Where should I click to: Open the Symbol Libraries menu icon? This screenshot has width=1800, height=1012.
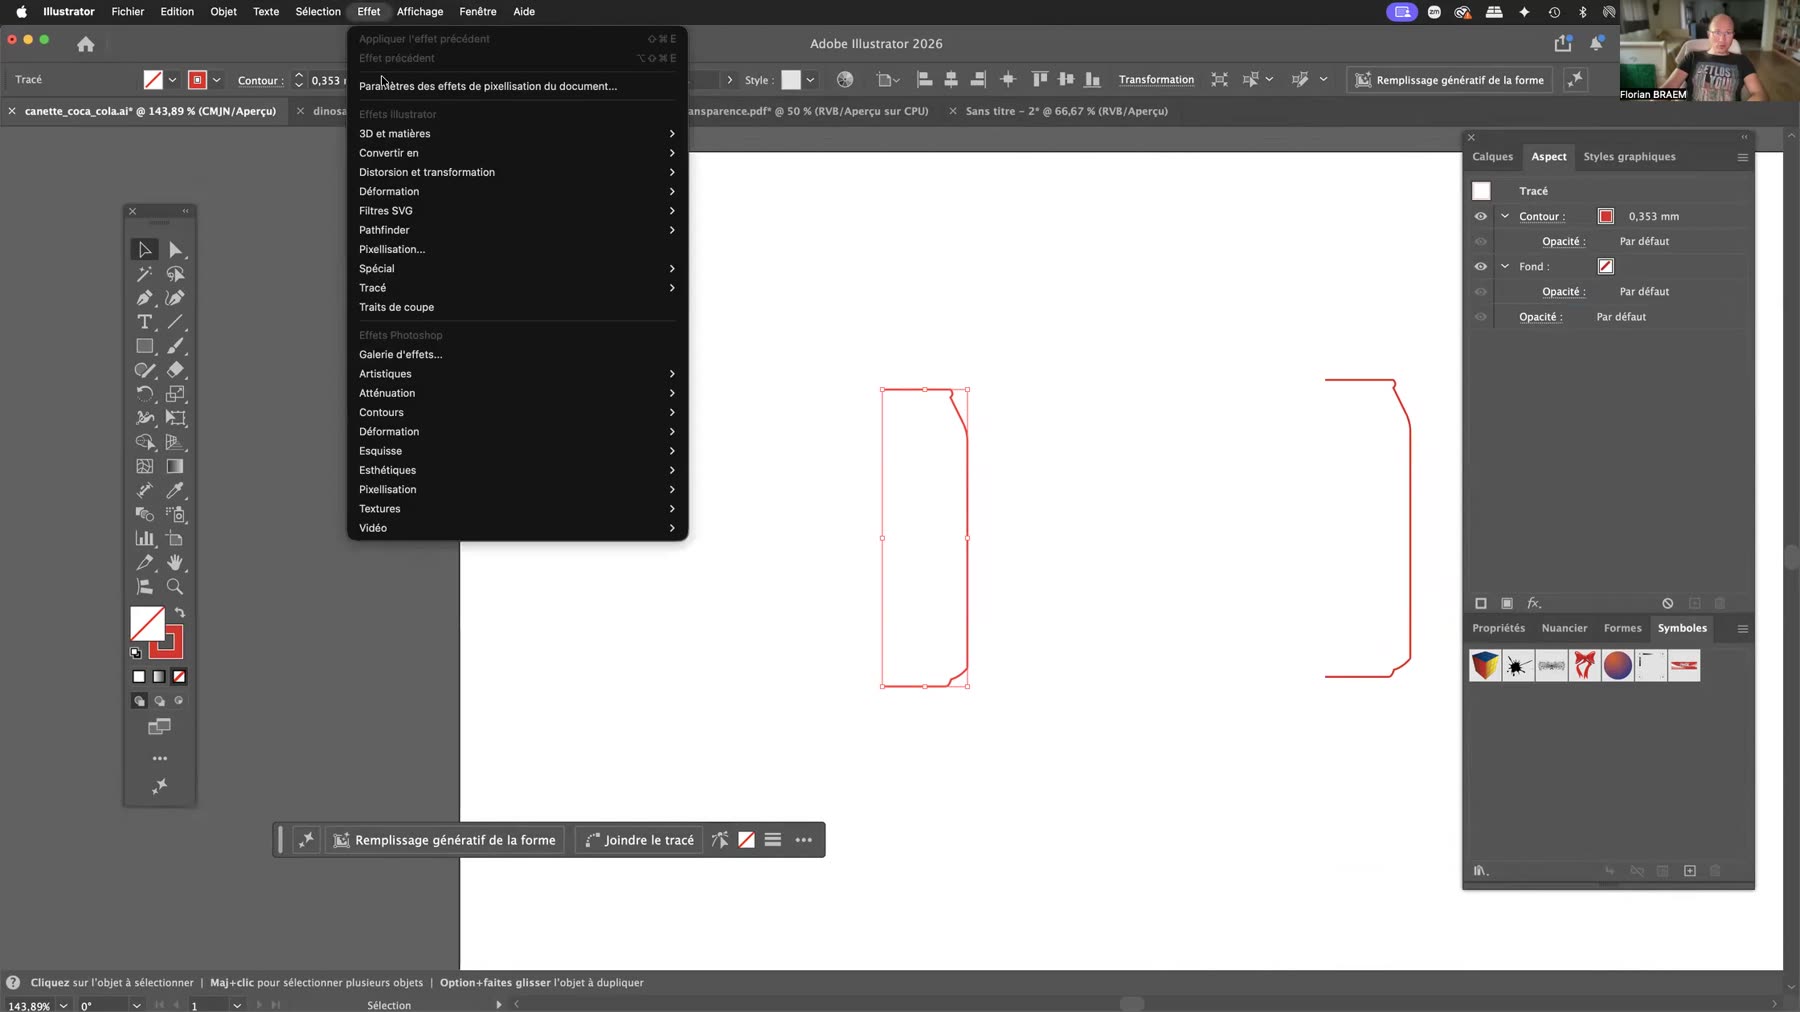coord(1481,870)
